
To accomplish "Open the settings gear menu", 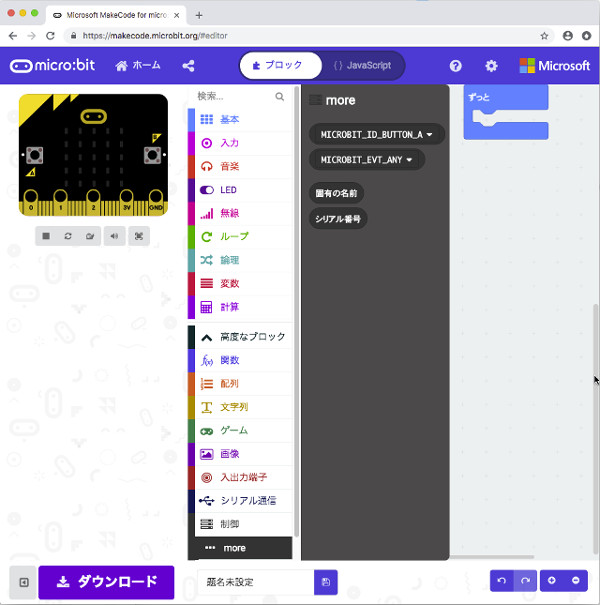I will pyautogui.click(x=491, y=66).
